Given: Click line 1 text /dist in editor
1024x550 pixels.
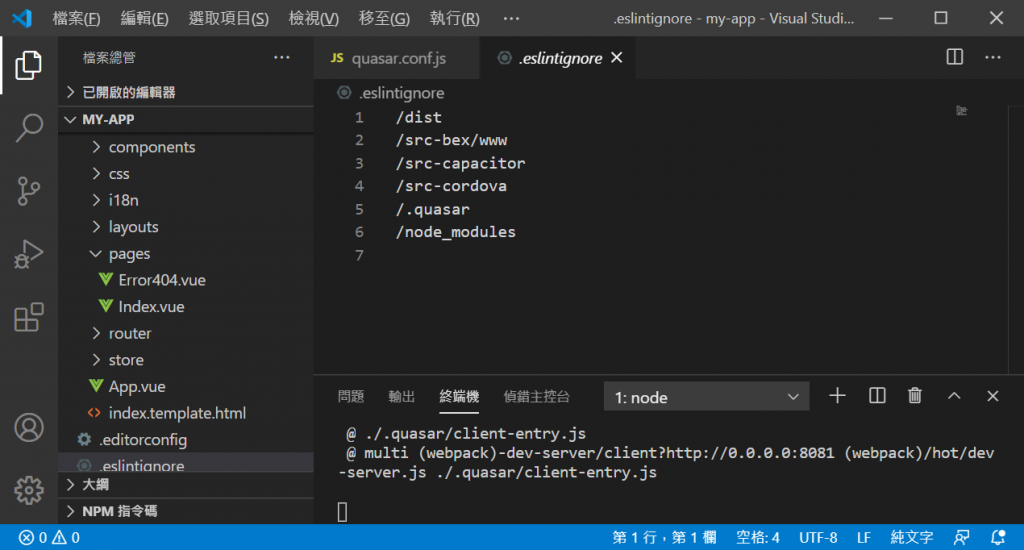Looking at the screenshot, I should (x=419, y=118).
